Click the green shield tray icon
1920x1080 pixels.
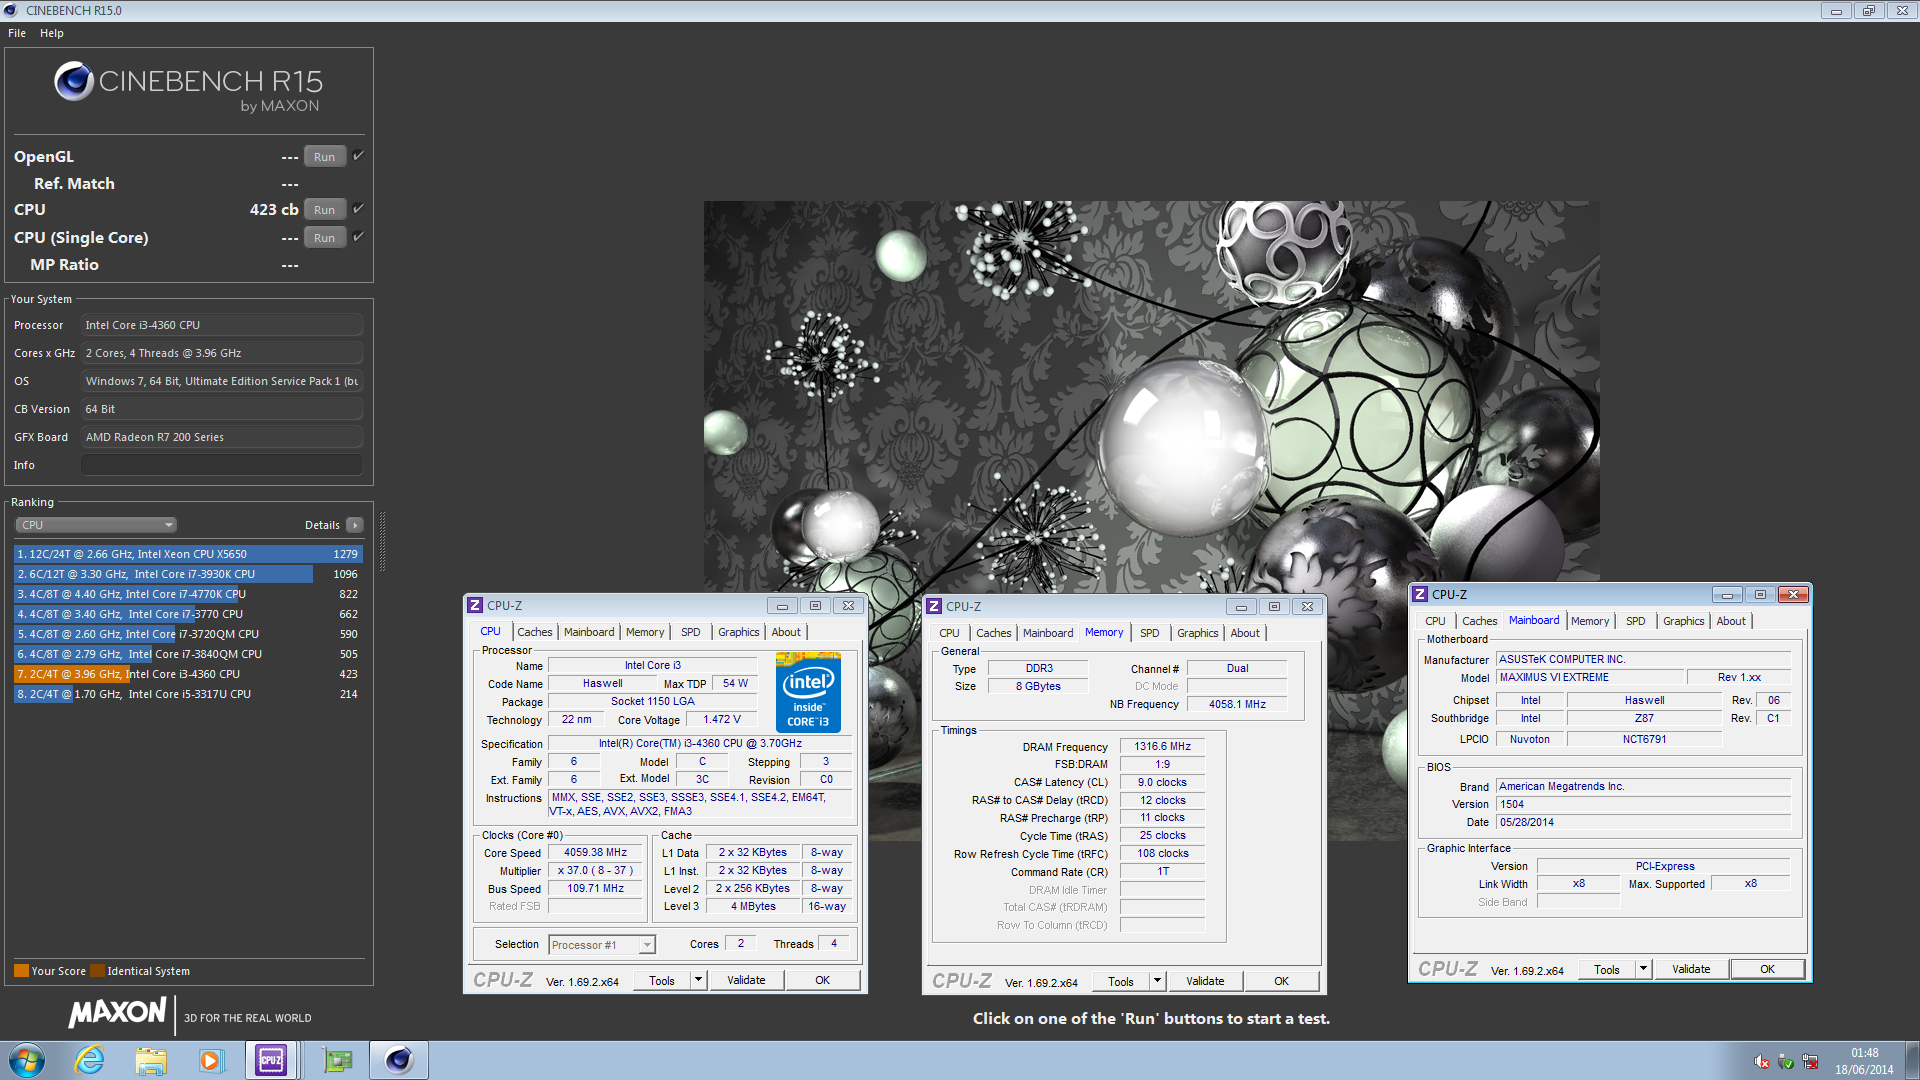[x=1786, y=1062]
